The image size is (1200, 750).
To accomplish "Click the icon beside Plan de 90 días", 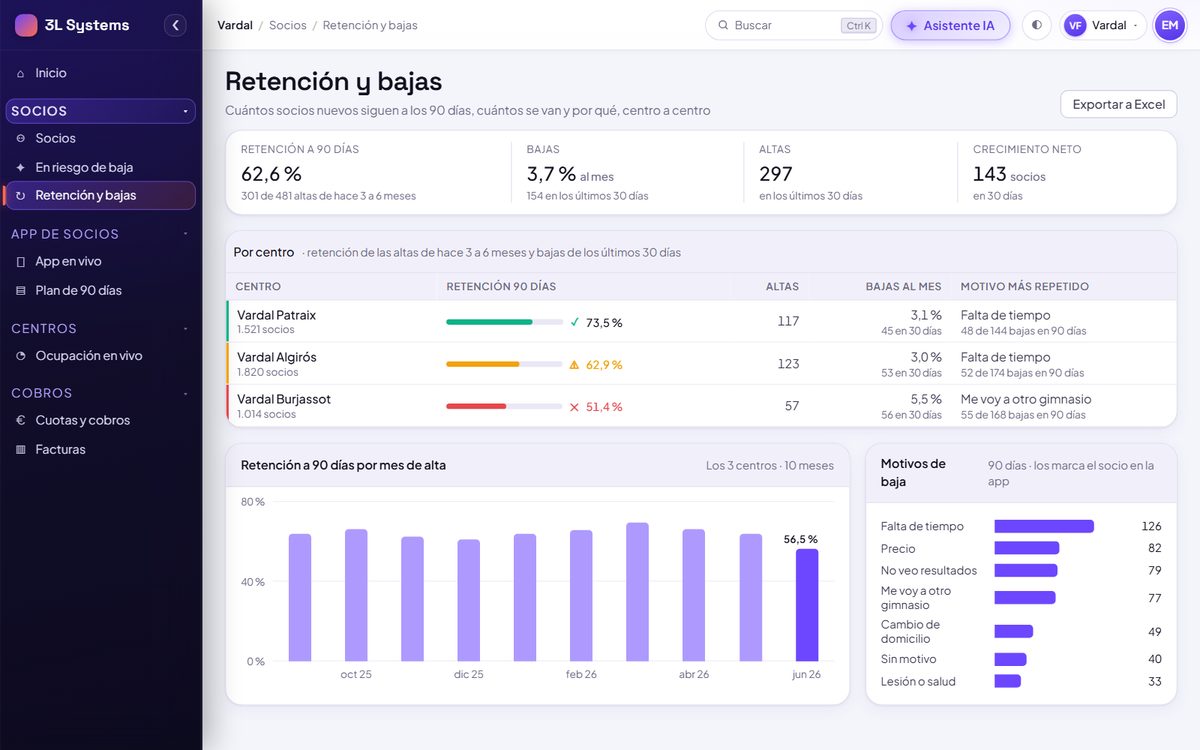I will tap(21, 291).
